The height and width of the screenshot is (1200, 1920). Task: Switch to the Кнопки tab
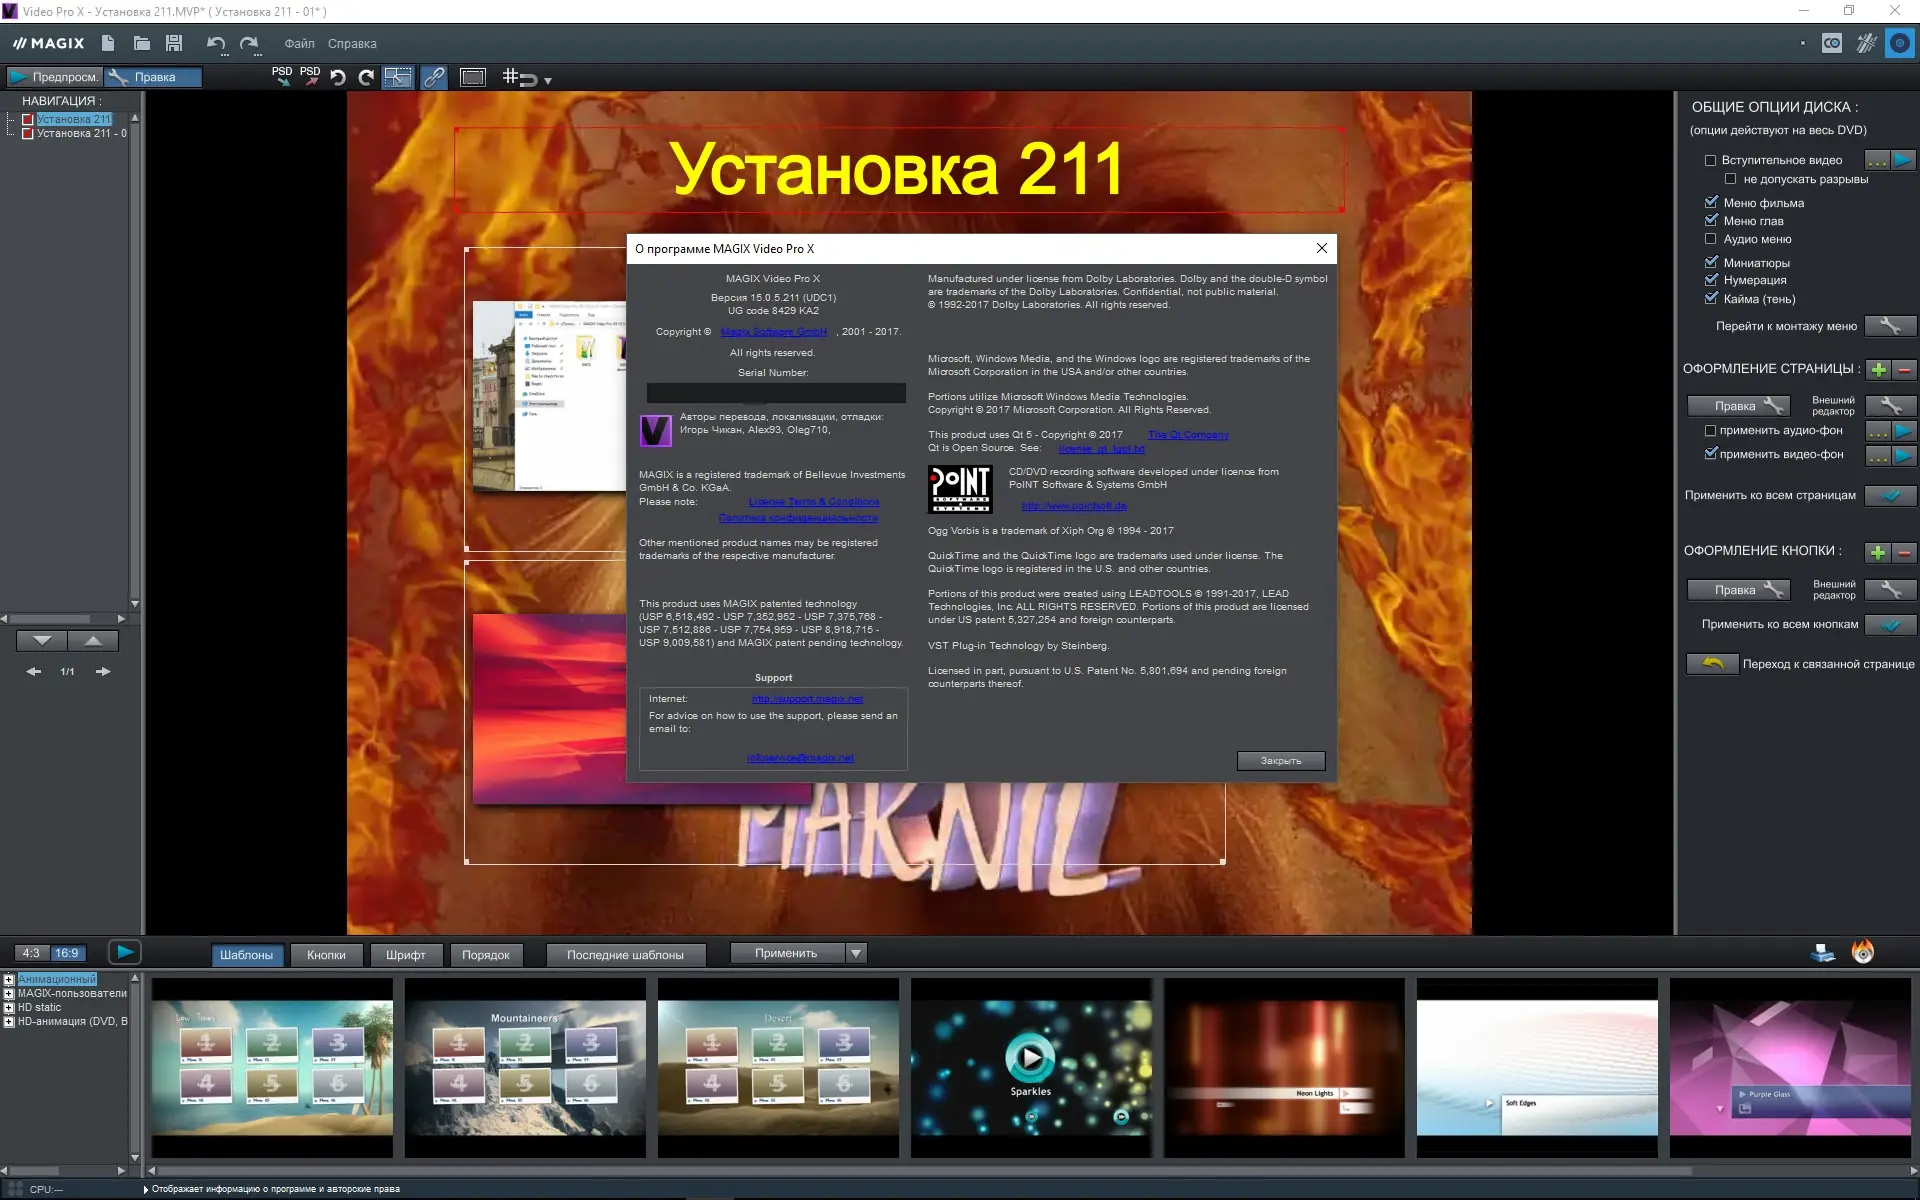(x=326, y=955)
